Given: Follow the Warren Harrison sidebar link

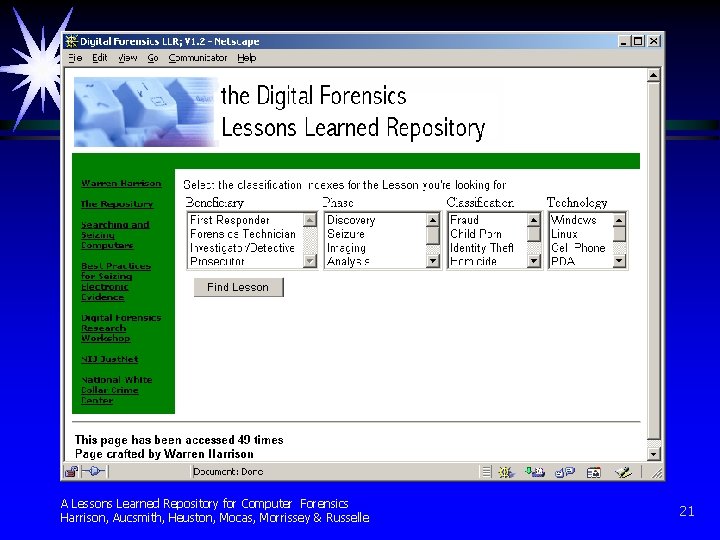Looking at the screenshot, I should click(121, 183).
